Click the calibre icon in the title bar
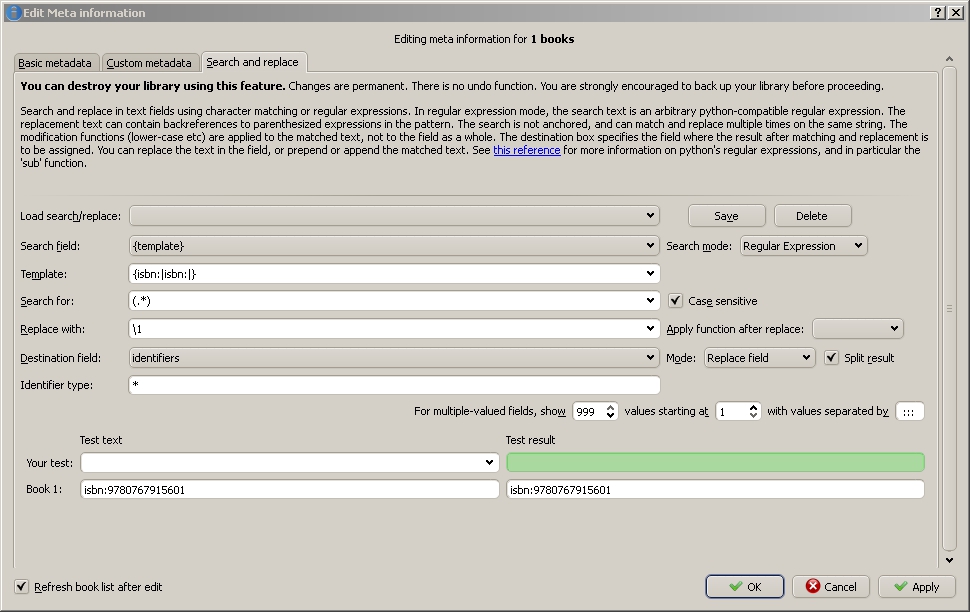 coord(13,12)
